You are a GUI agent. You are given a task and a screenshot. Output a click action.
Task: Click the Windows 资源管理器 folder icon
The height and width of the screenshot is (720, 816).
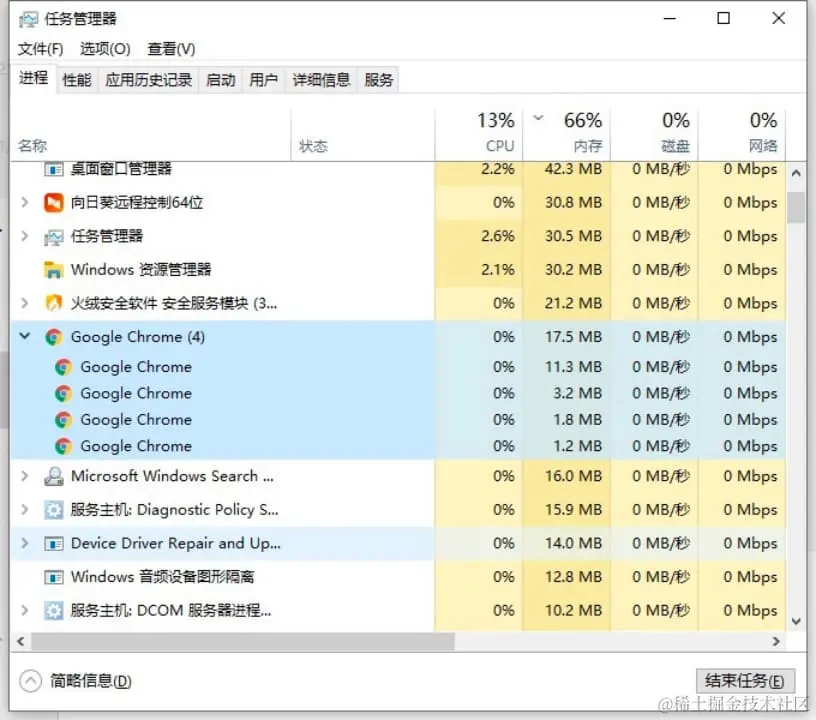[54, 269]
